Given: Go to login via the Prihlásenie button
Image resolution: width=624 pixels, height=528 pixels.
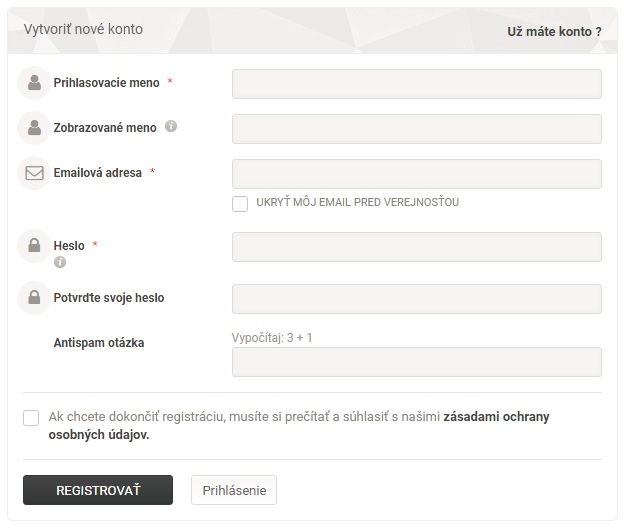Looking at the screenshot, I should point(234,490).
